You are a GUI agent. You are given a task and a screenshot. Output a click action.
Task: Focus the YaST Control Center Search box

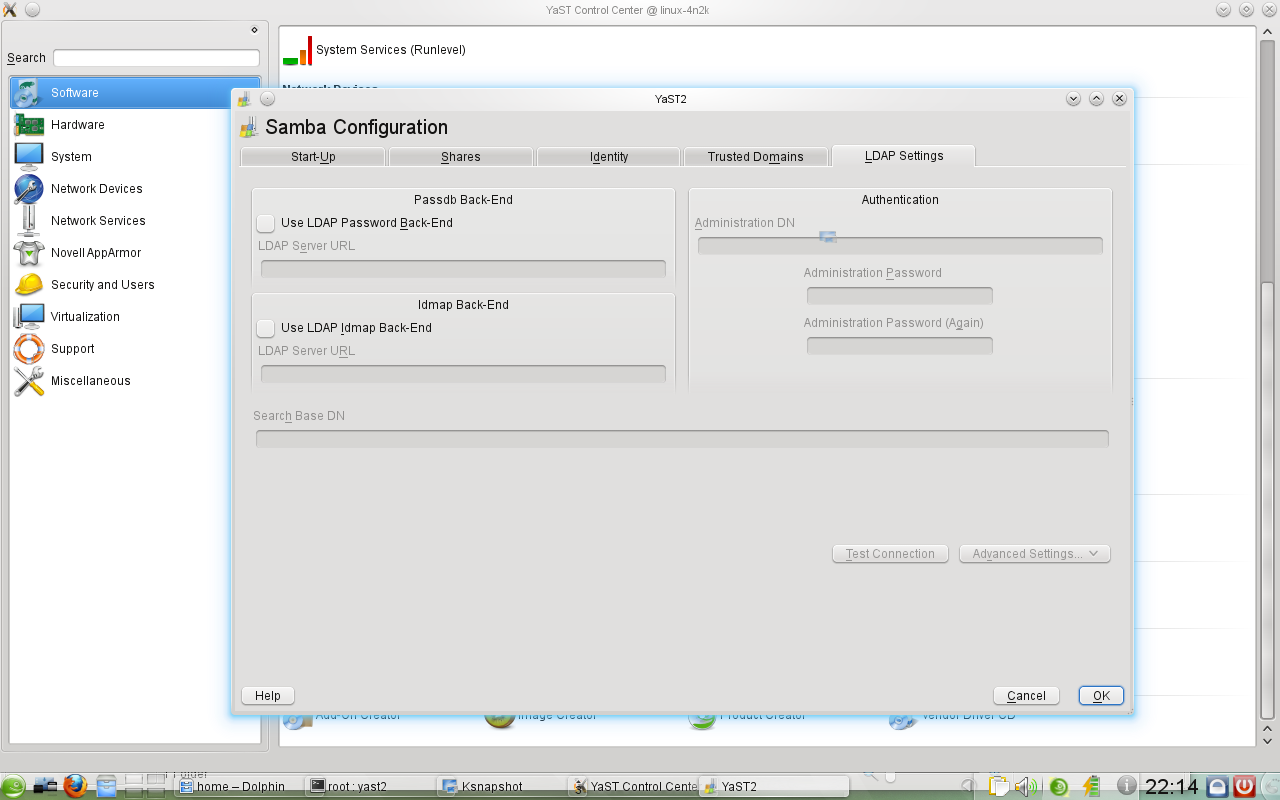156,58
